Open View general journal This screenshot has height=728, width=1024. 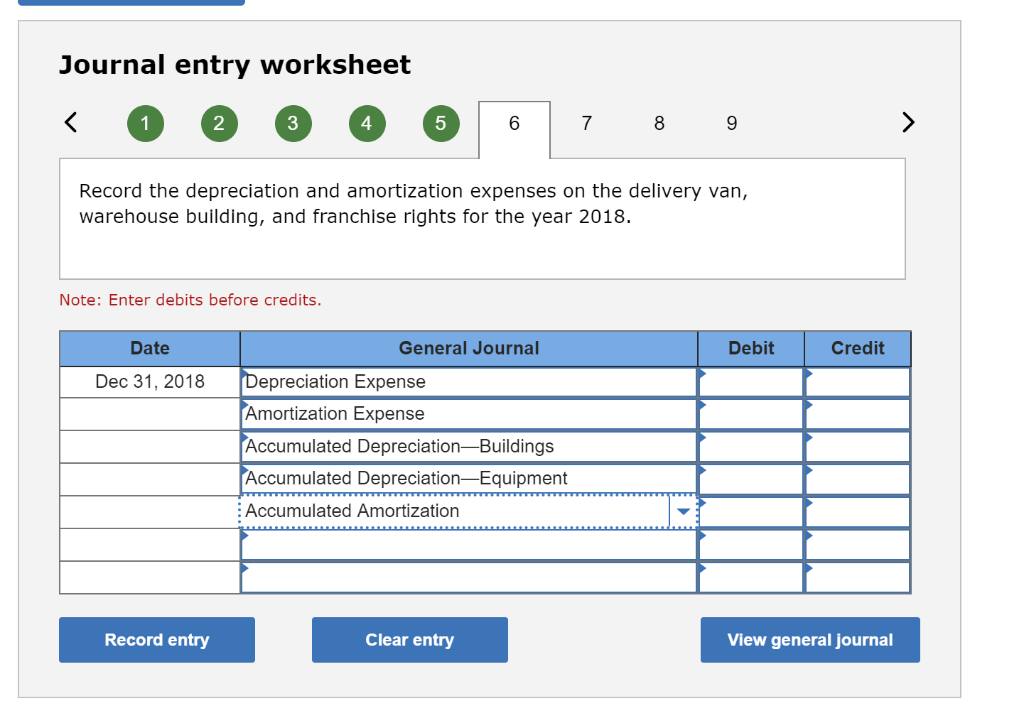tap(810, 640)
